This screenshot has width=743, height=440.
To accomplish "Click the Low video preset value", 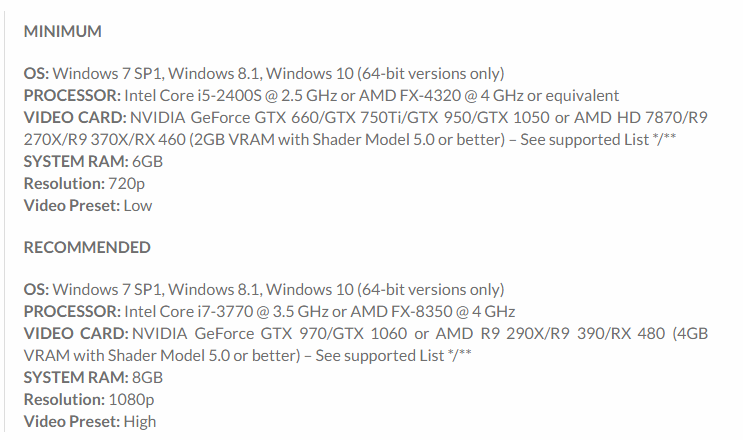I will coord(138,206).
